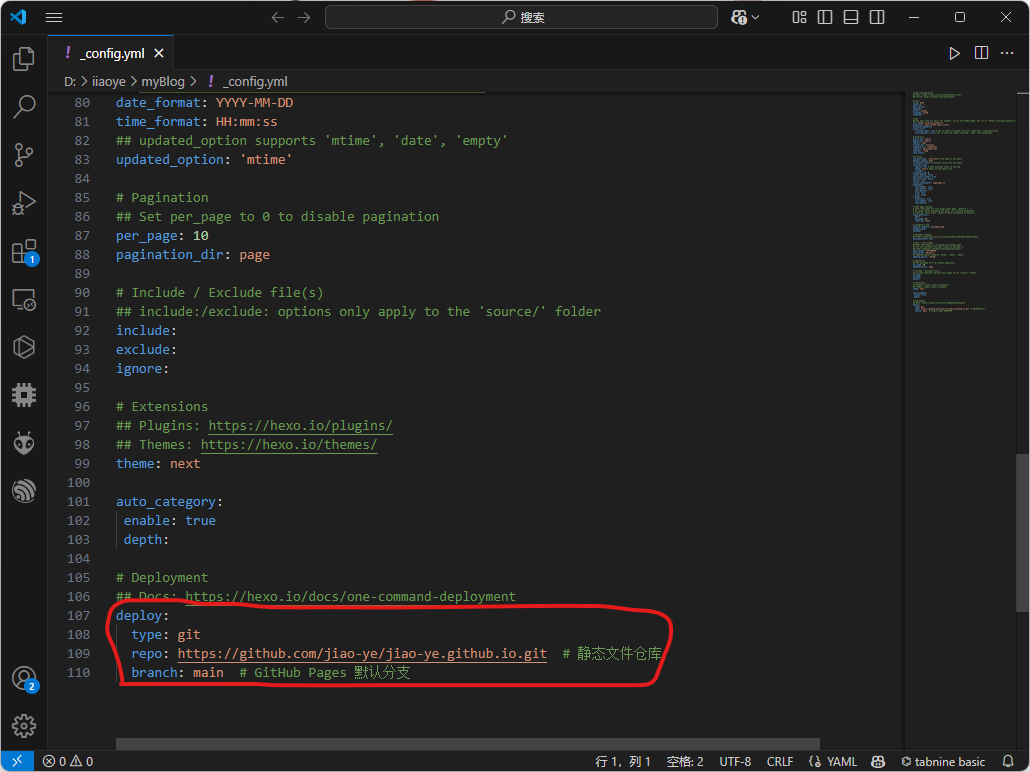Select the _config.yml editor tab

[112, 53]
